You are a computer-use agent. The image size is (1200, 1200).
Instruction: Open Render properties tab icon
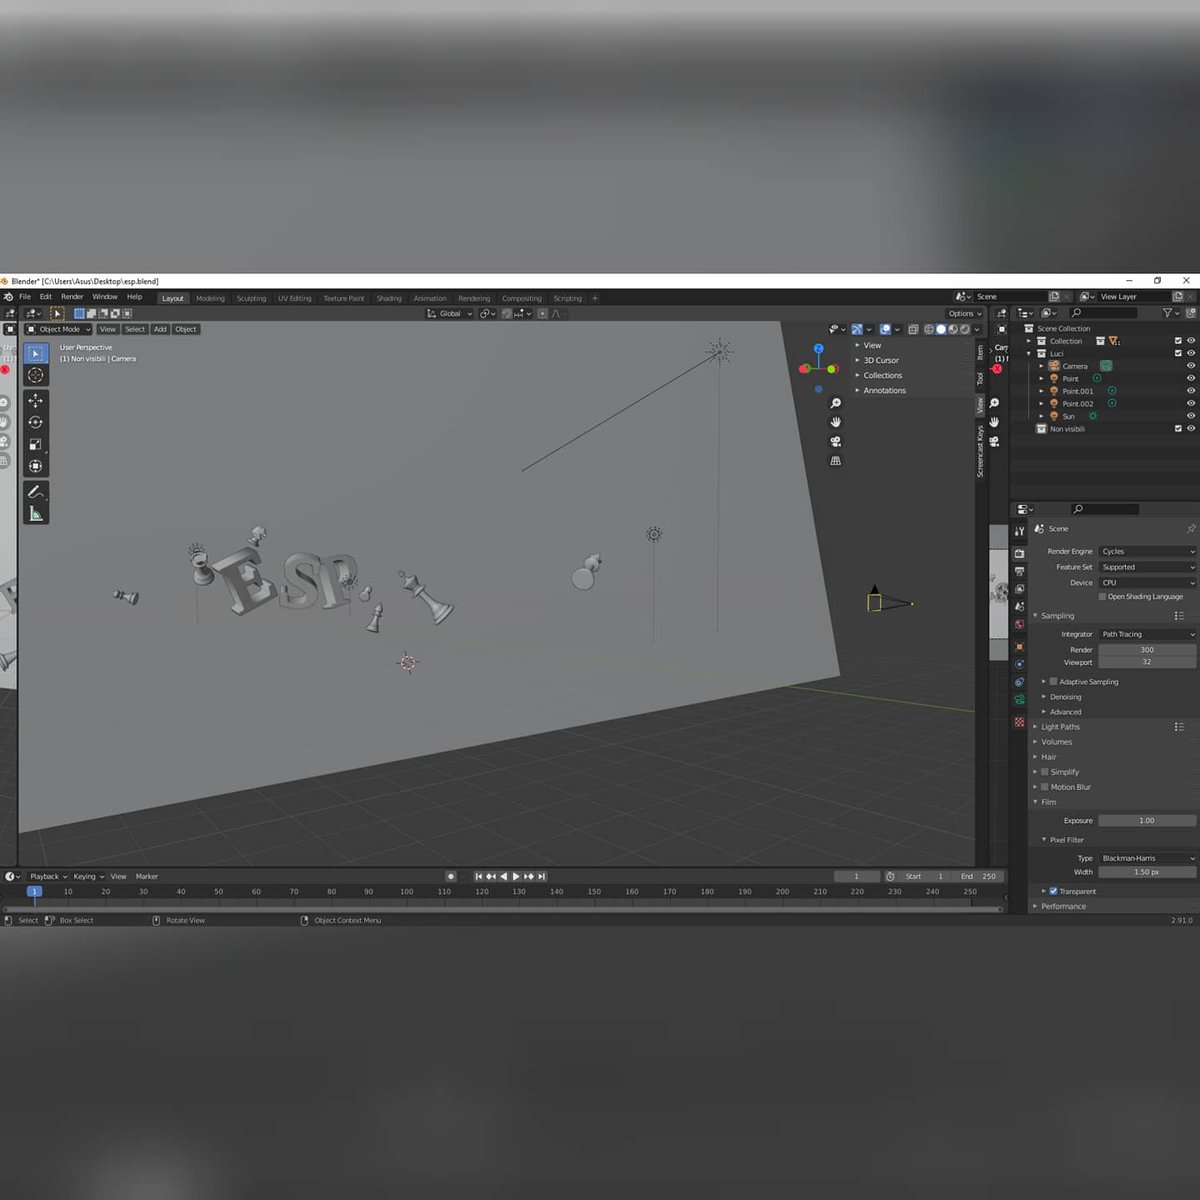pos(1019,553)
